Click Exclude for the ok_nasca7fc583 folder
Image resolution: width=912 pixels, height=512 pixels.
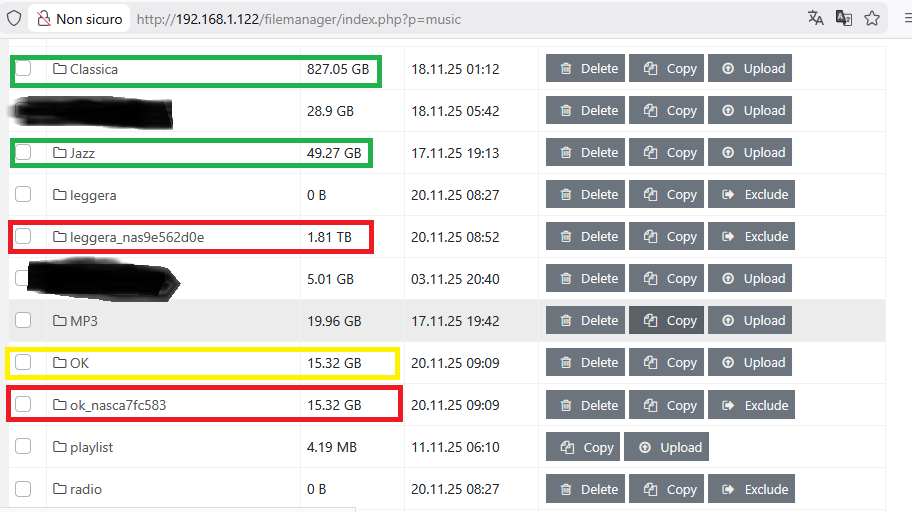click(x=752, y=405)
